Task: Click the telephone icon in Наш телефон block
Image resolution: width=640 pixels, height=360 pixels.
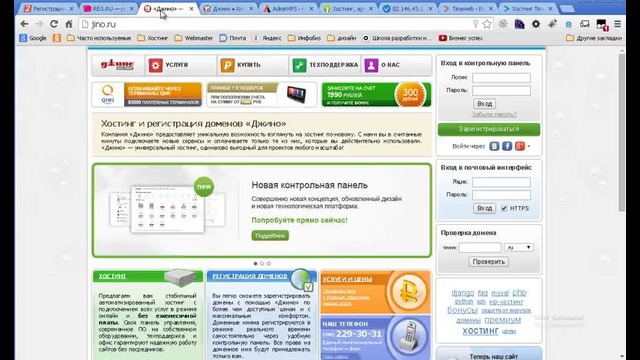Action: pos(409,336)
